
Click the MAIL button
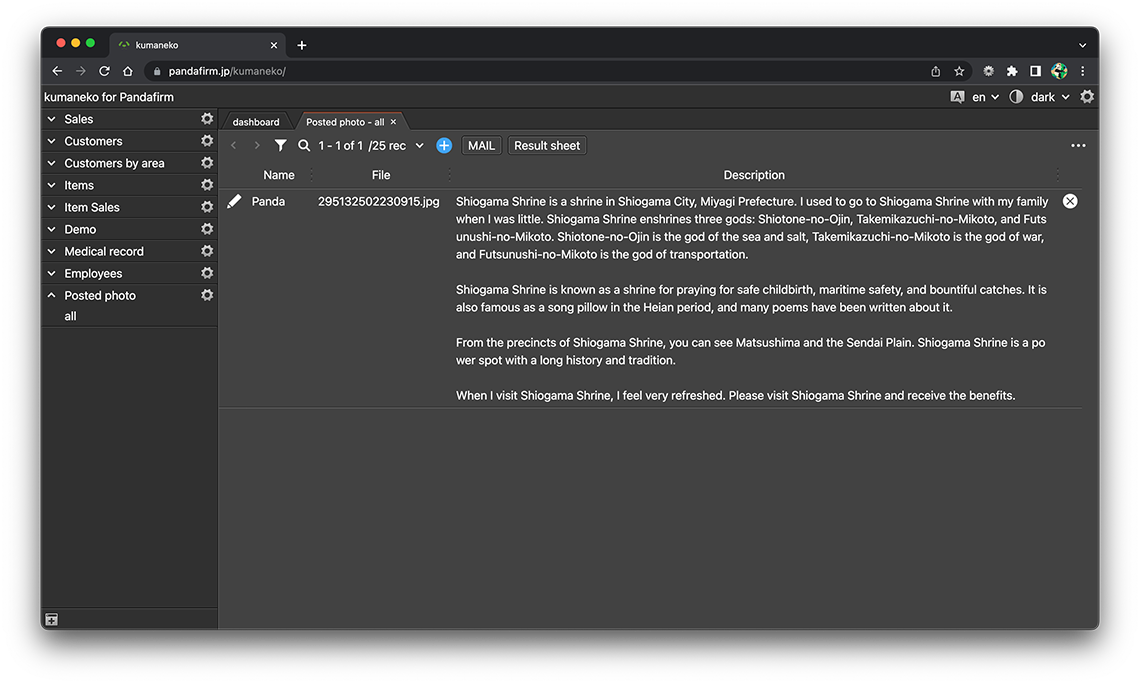click(481, 146)
